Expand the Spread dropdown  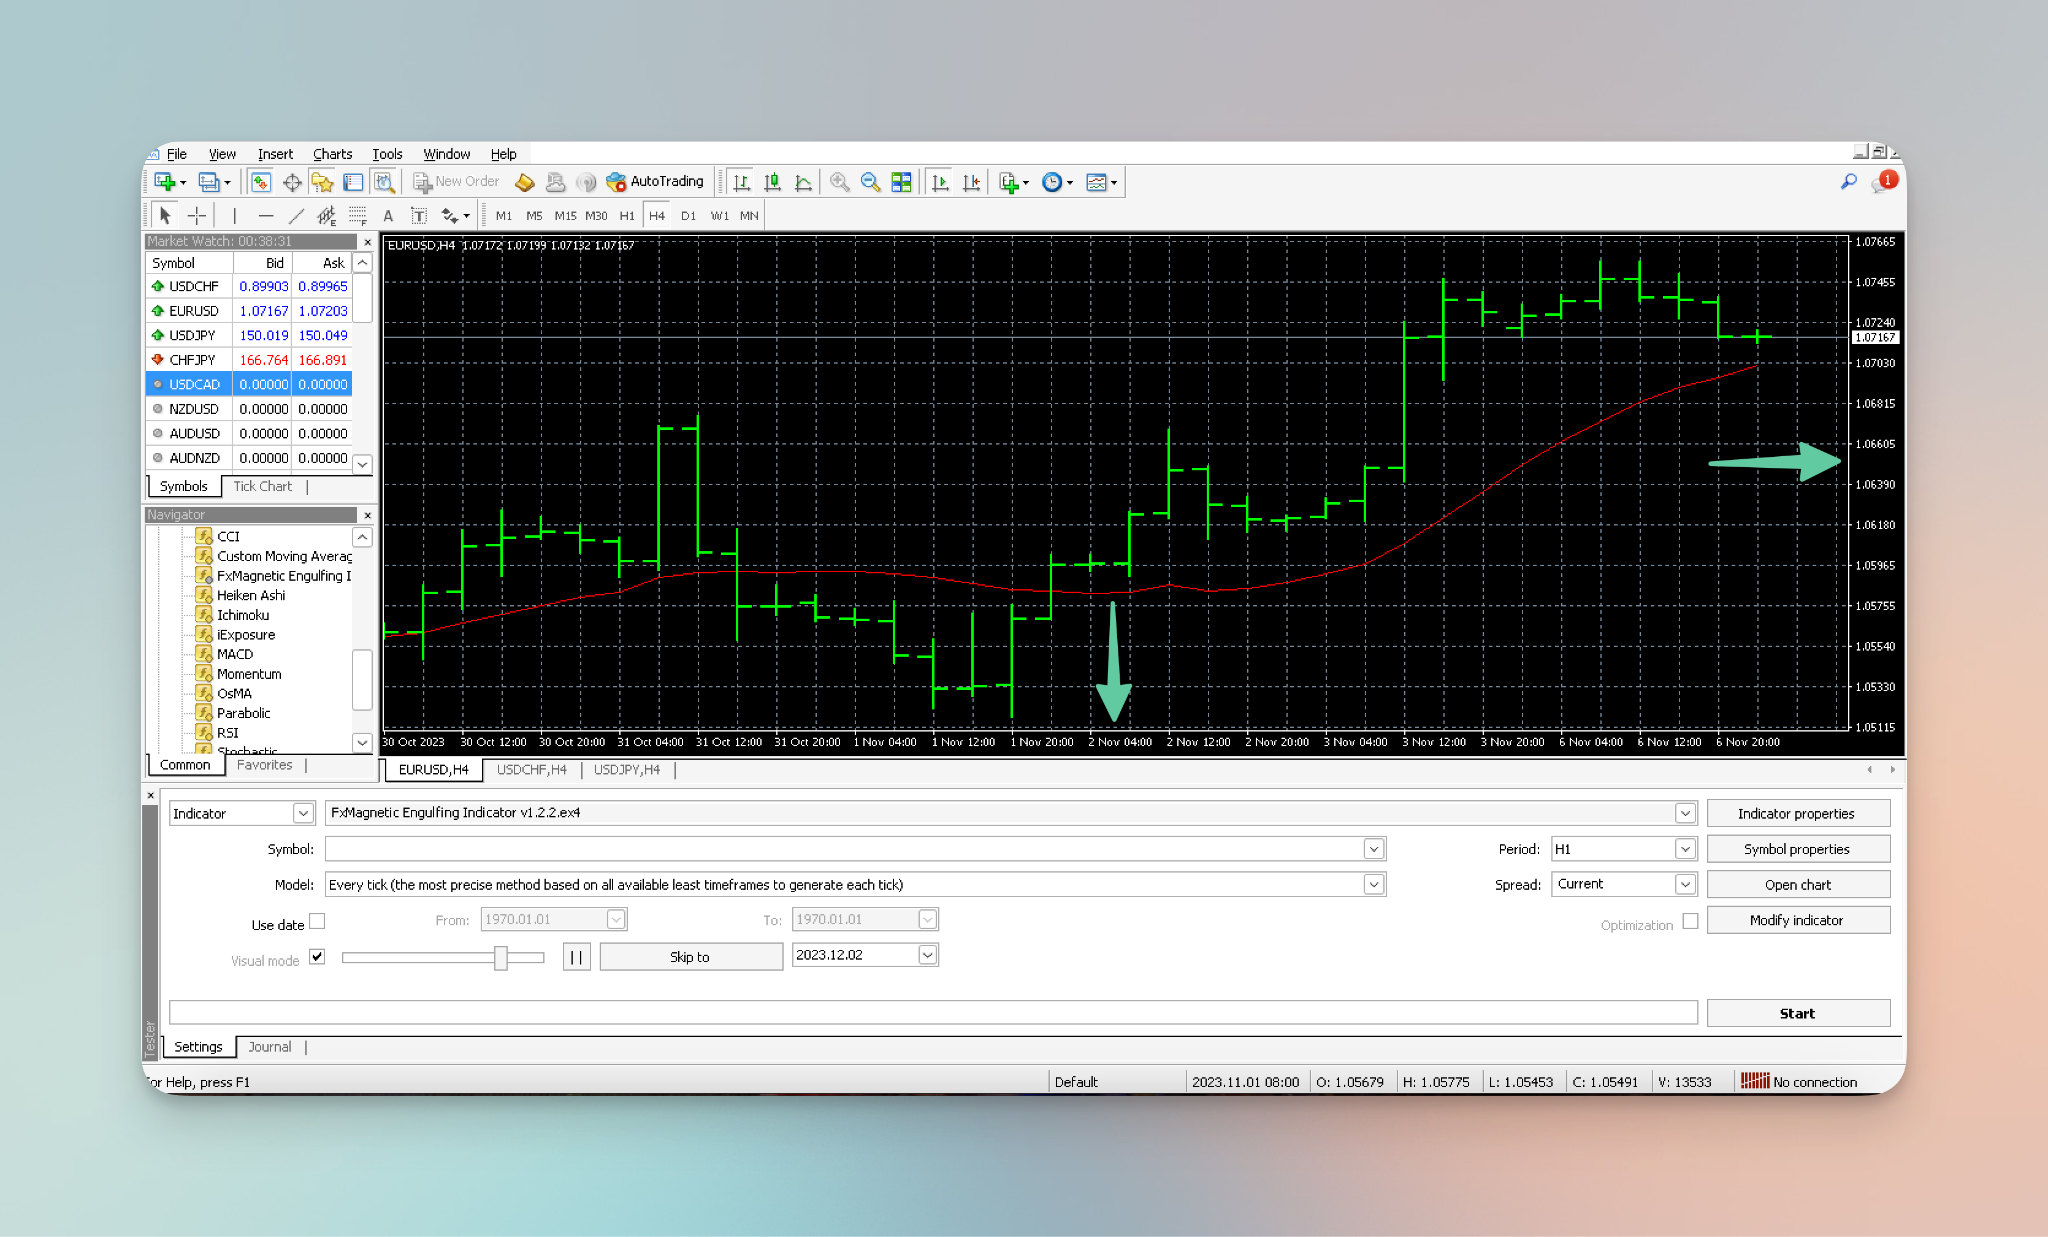(1685, 884)
